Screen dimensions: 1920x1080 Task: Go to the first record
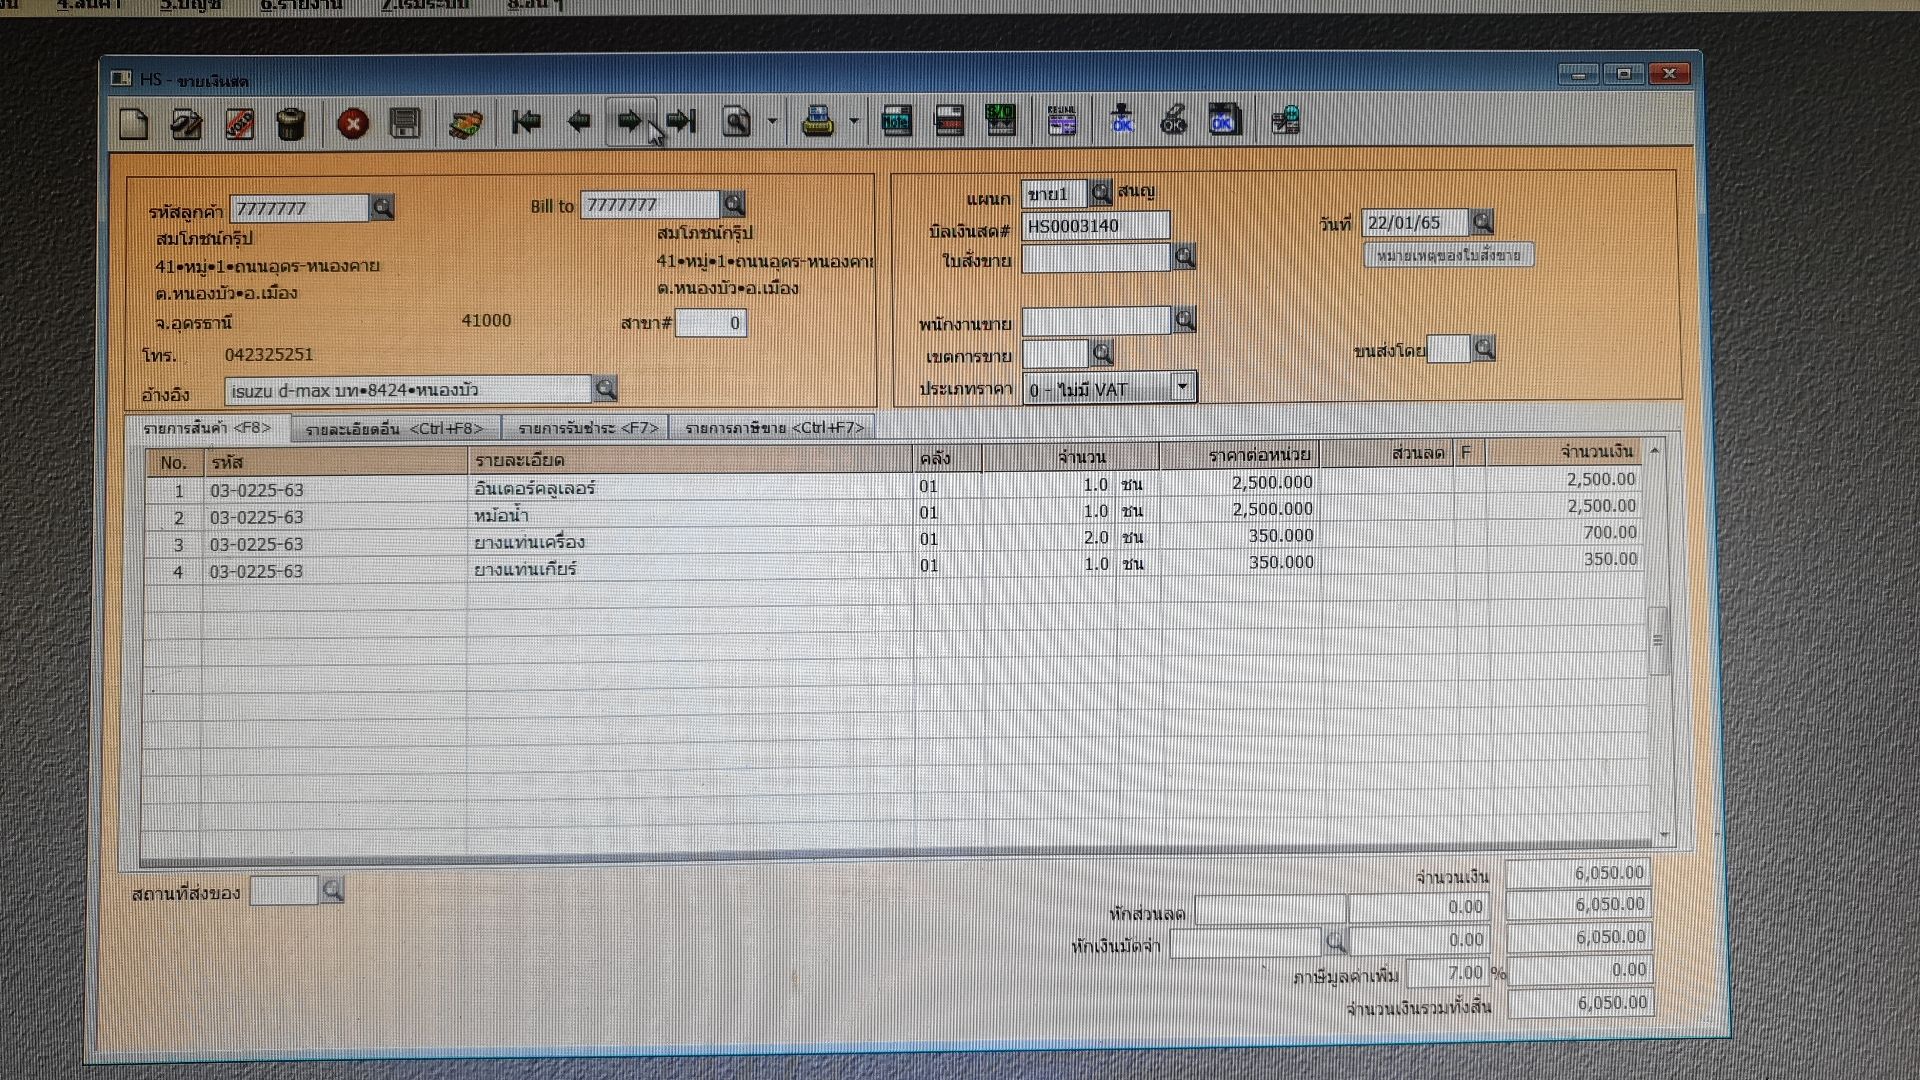coord(526,122)
